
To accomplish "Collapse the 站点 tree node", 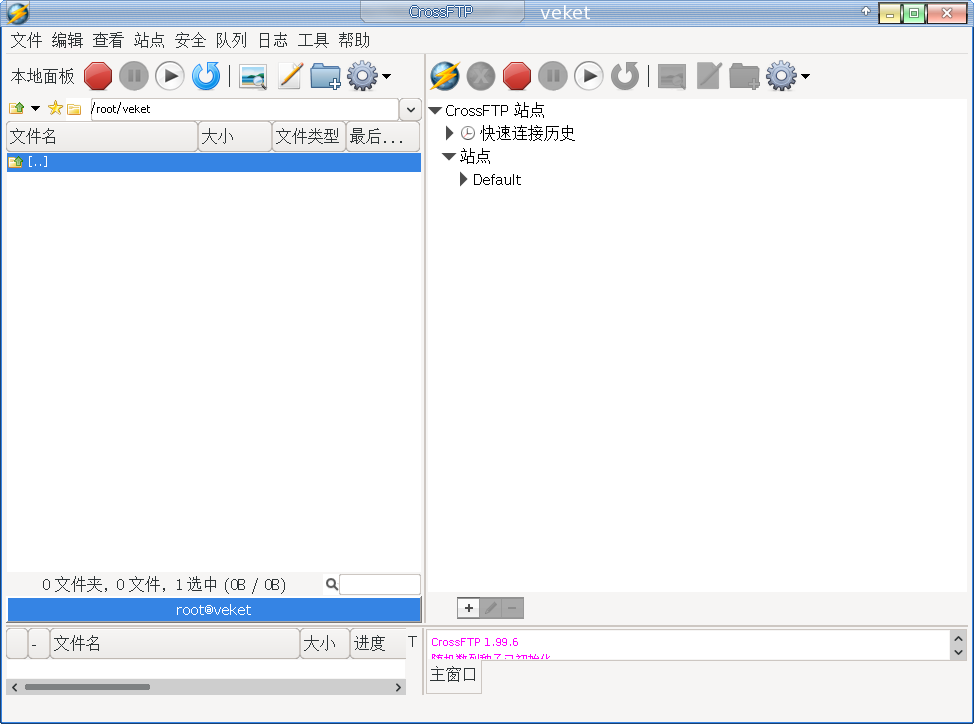I will [x=448, y=156].
